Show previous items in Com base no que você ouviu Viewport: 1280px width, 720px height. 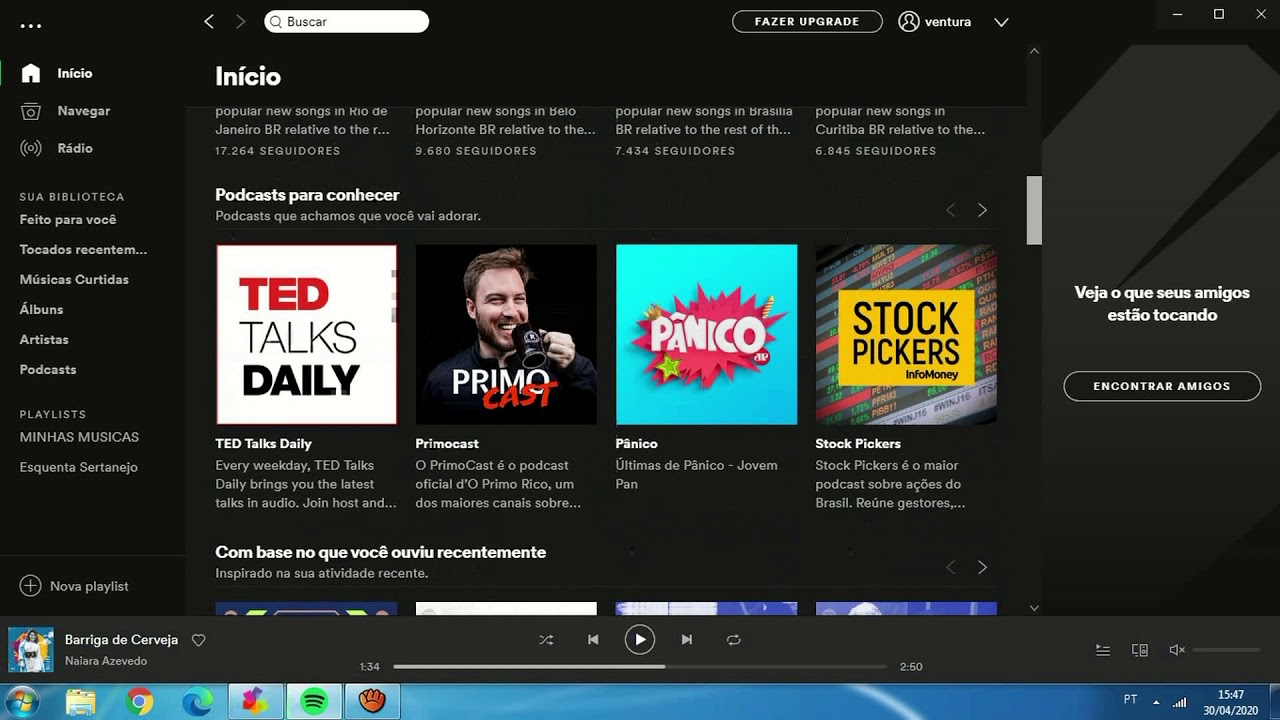pos(951,567)
